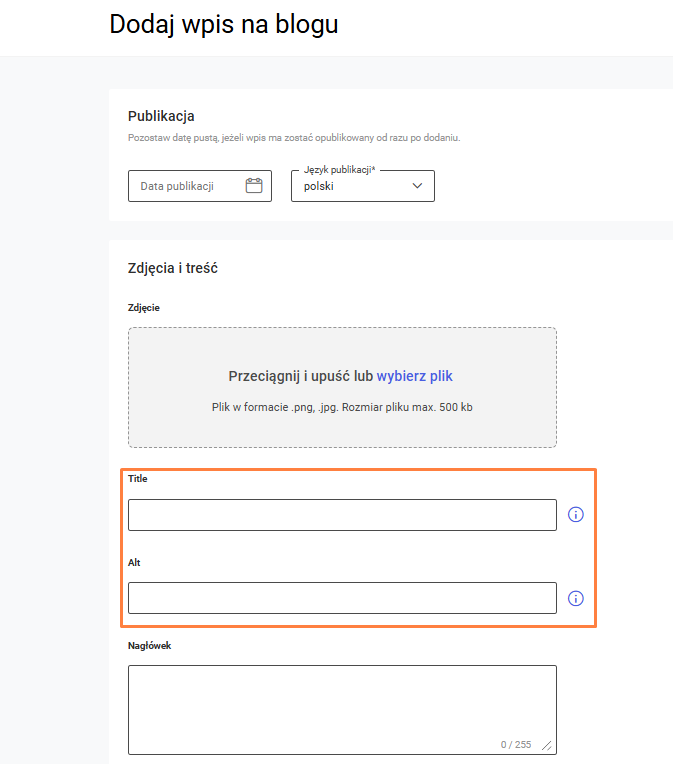Click the info icon beside Title field
The image size is (673, 764).
(x=576, y=515)
